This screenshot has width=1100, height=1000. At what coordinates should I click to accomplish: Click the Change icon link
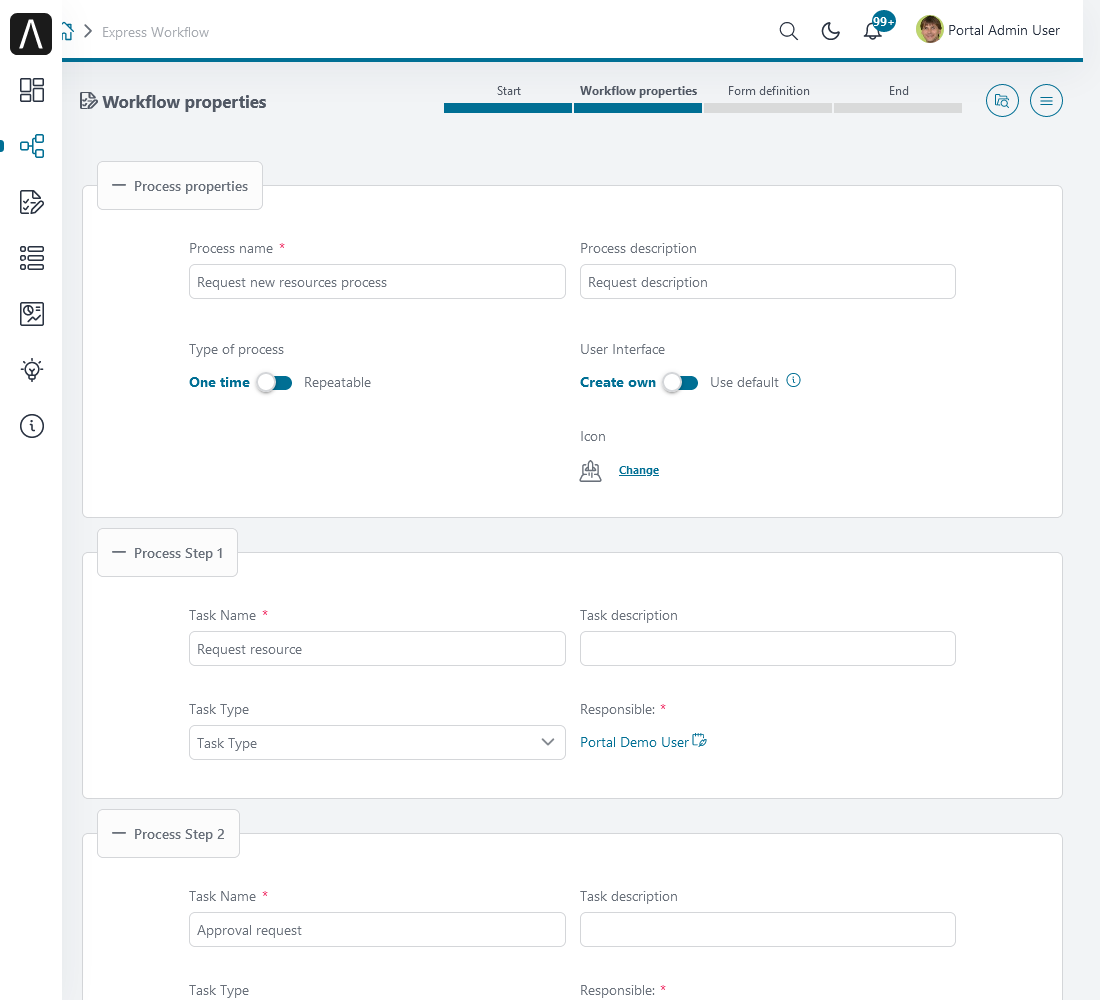(x=638, y=470)
